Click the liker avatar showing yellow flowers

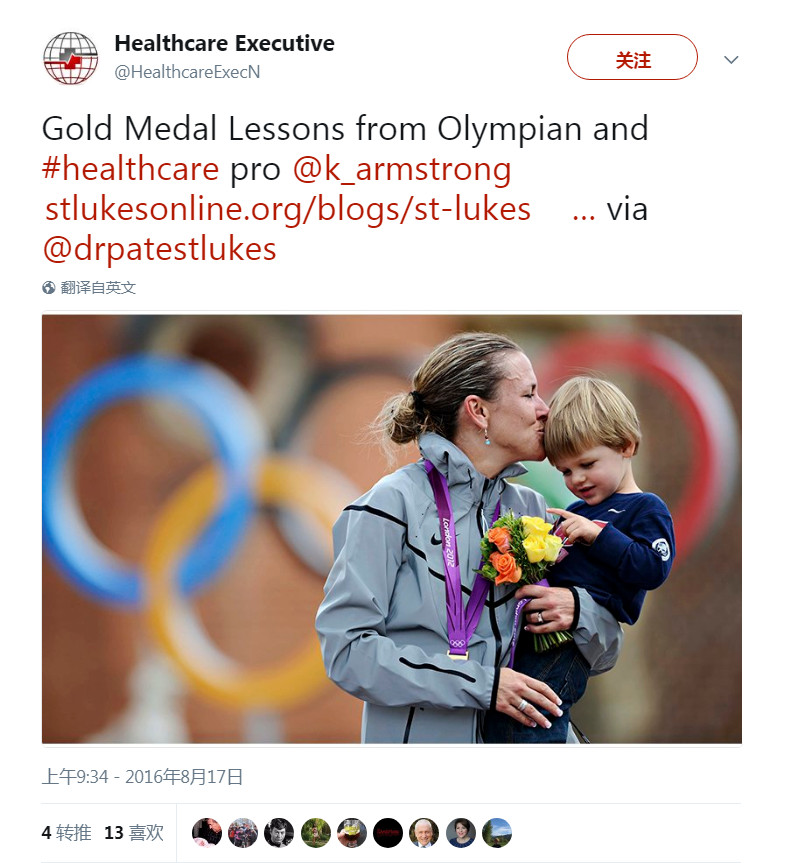352,832
